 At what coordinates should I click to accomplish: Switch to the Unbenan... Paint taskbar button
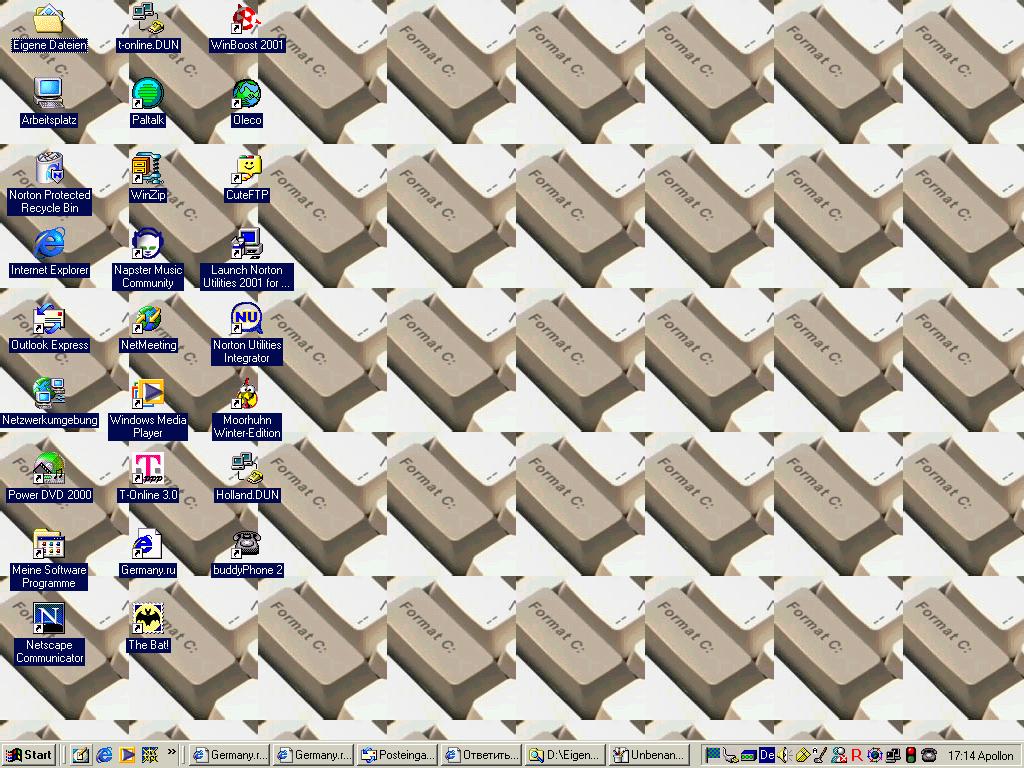650,755
